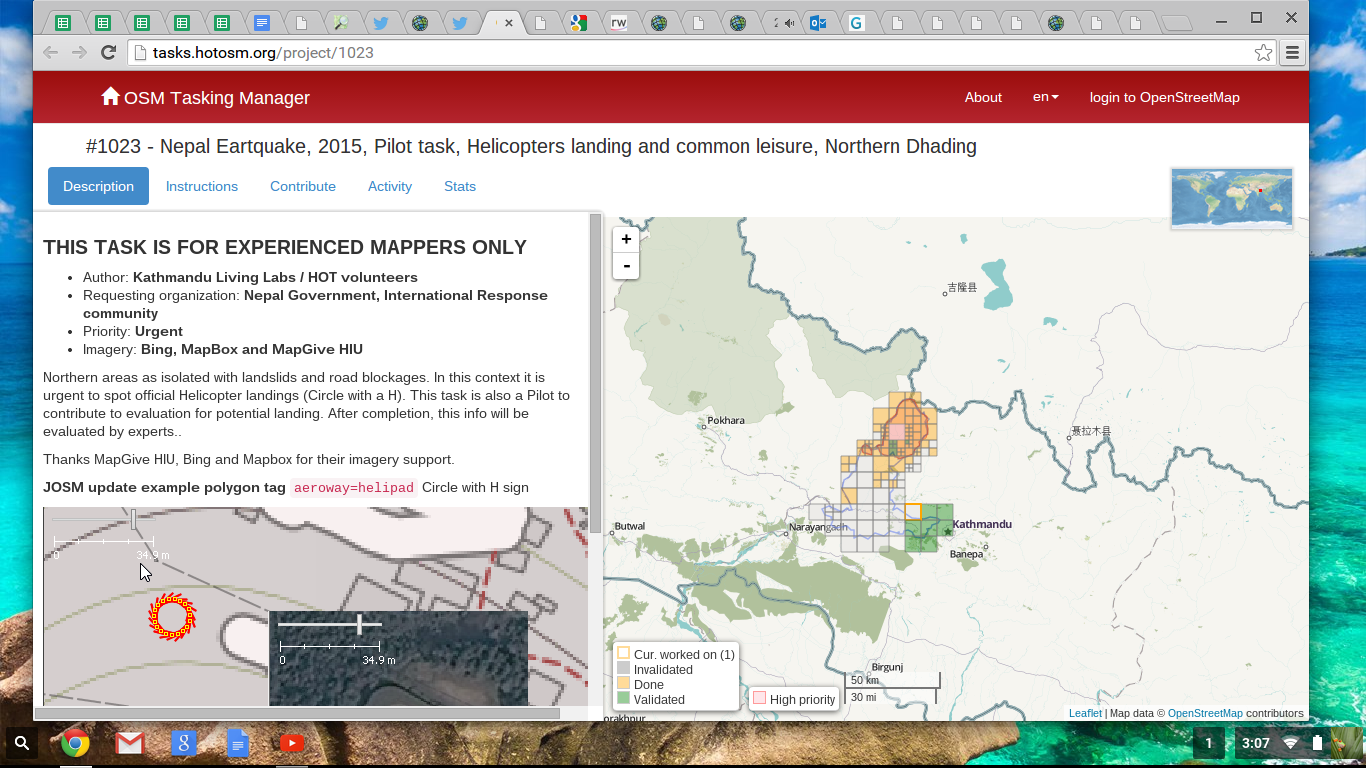Click the Validated legend swatch
1366x768 pixels.
point(623,698)
